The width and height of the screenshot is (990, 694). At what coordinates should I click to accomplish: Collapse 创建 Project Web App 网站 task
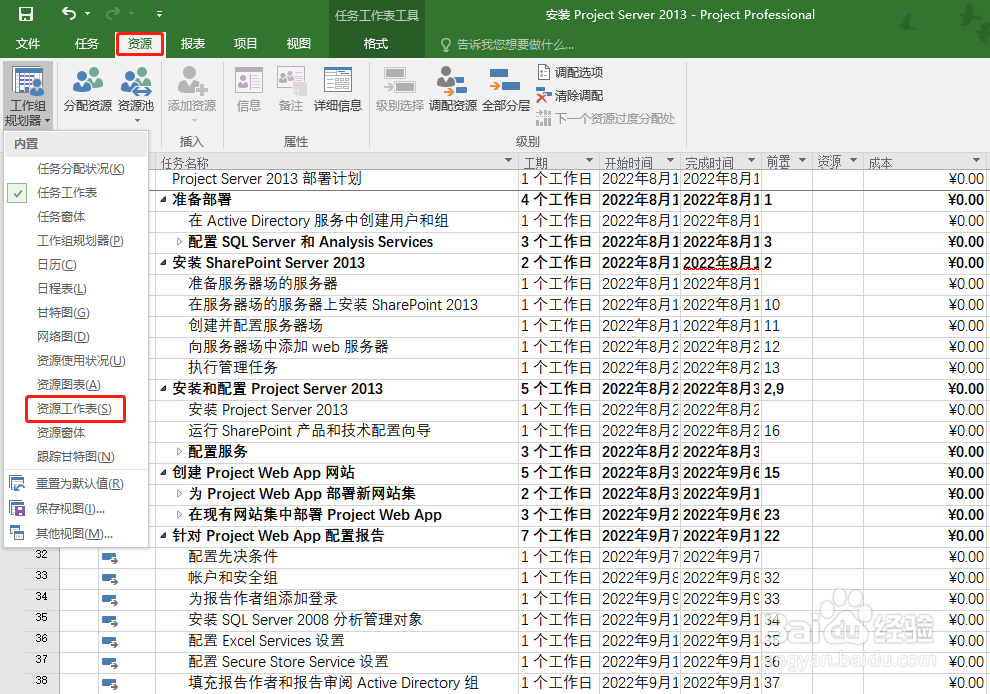[164, 473]
